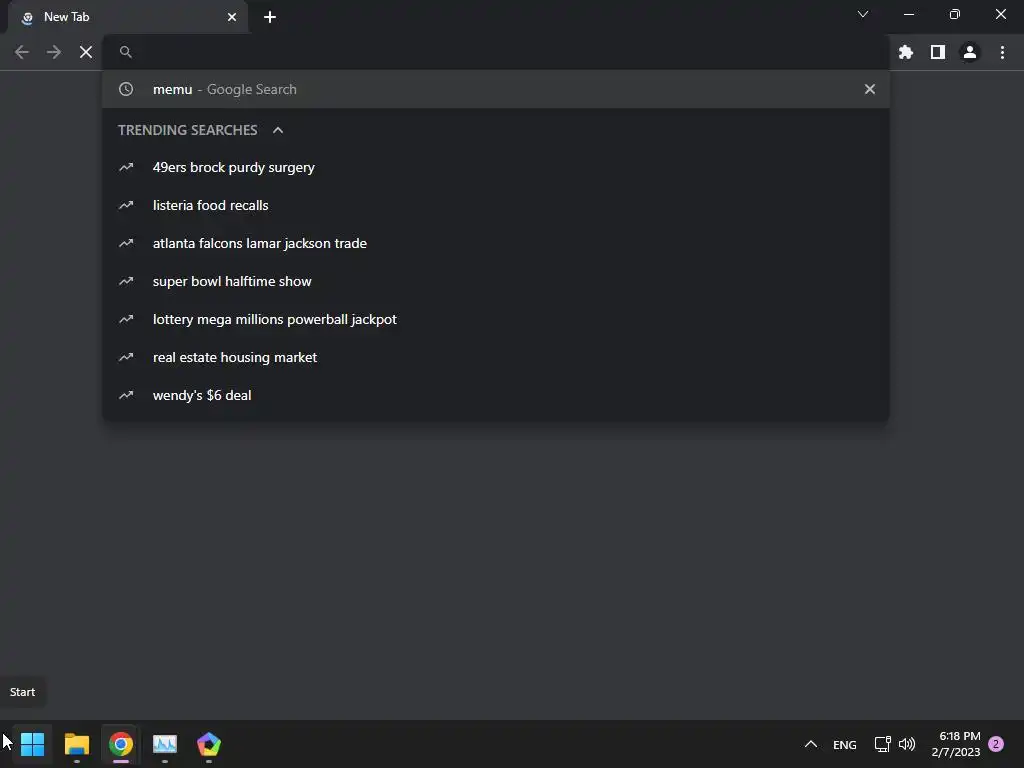Viewport: 1024px width, 768px height.
Task: Open a new tab with the plus button
Action: coord(270,17)
